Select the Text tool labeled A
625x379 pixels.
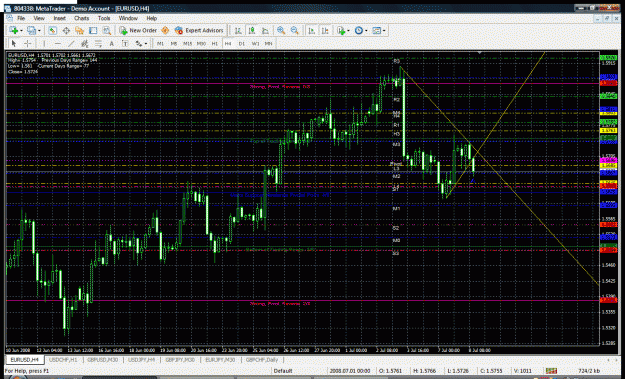[x=112, y=43]
